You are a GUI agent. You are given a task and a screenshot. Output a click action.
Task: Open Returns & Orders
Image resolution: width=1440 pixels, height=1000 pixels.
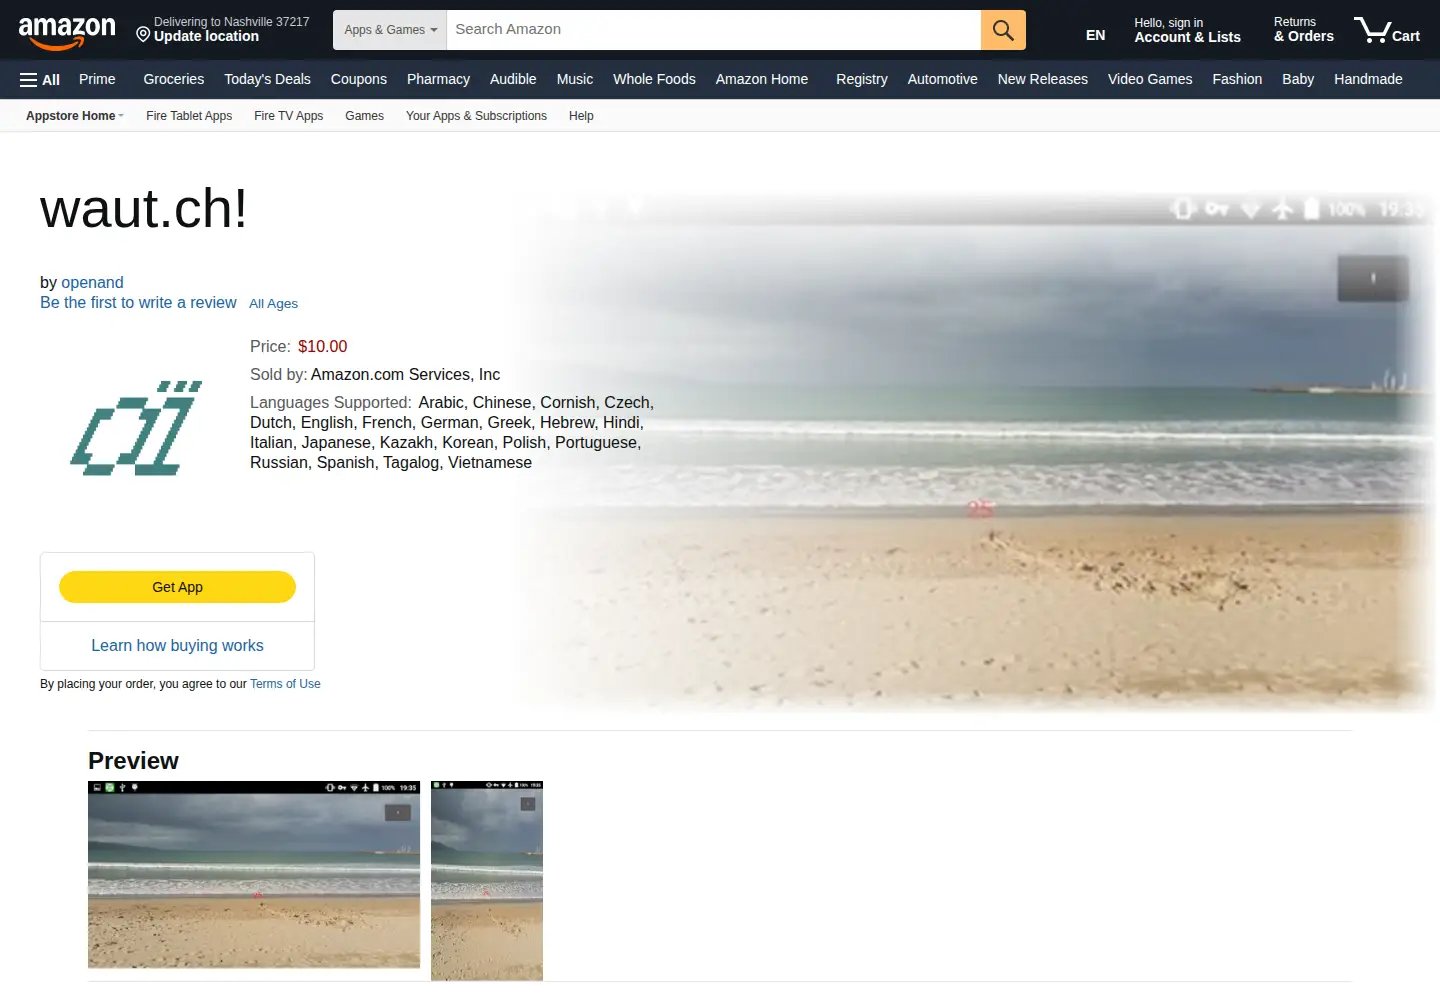pyautogui.click(x=1304, y=30)
